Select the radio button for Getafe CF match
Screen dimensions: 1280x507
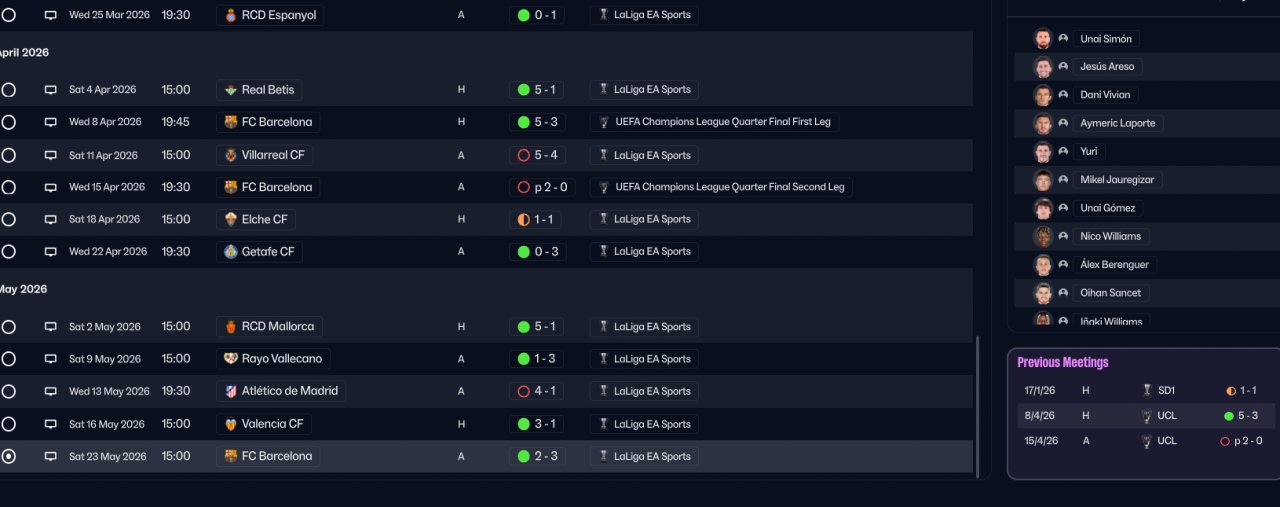[9, 252]
